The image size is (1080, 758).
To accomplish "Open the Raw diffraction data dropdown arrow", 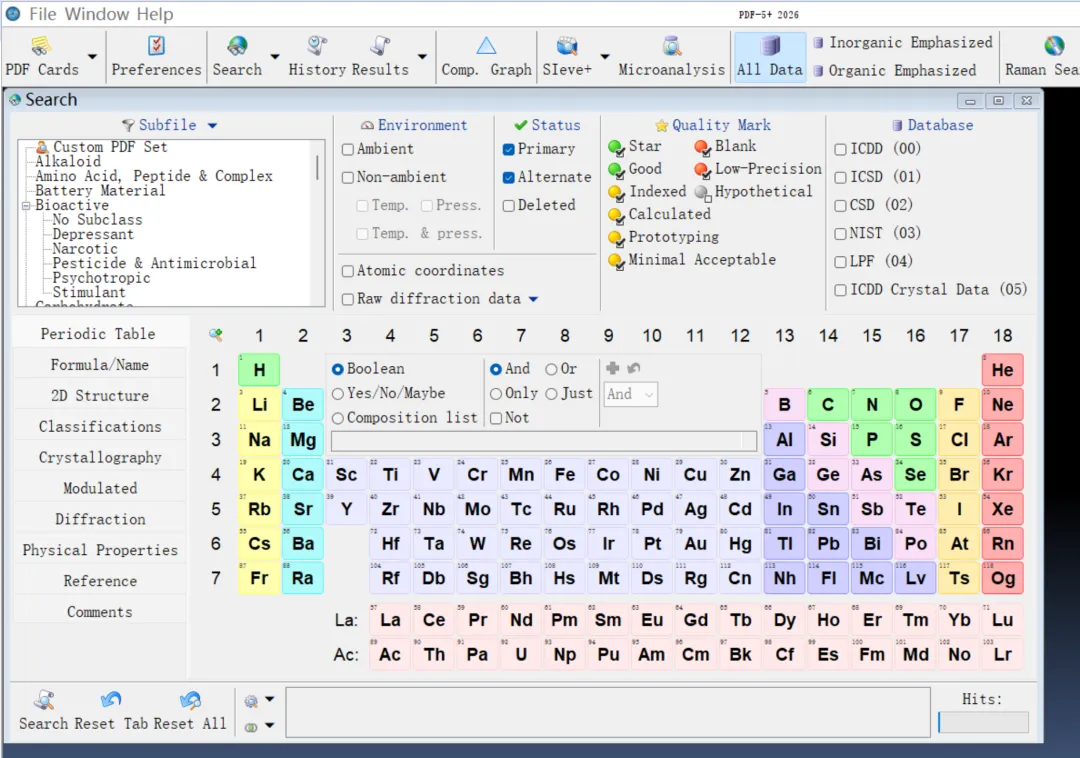I will coord(533,299).
